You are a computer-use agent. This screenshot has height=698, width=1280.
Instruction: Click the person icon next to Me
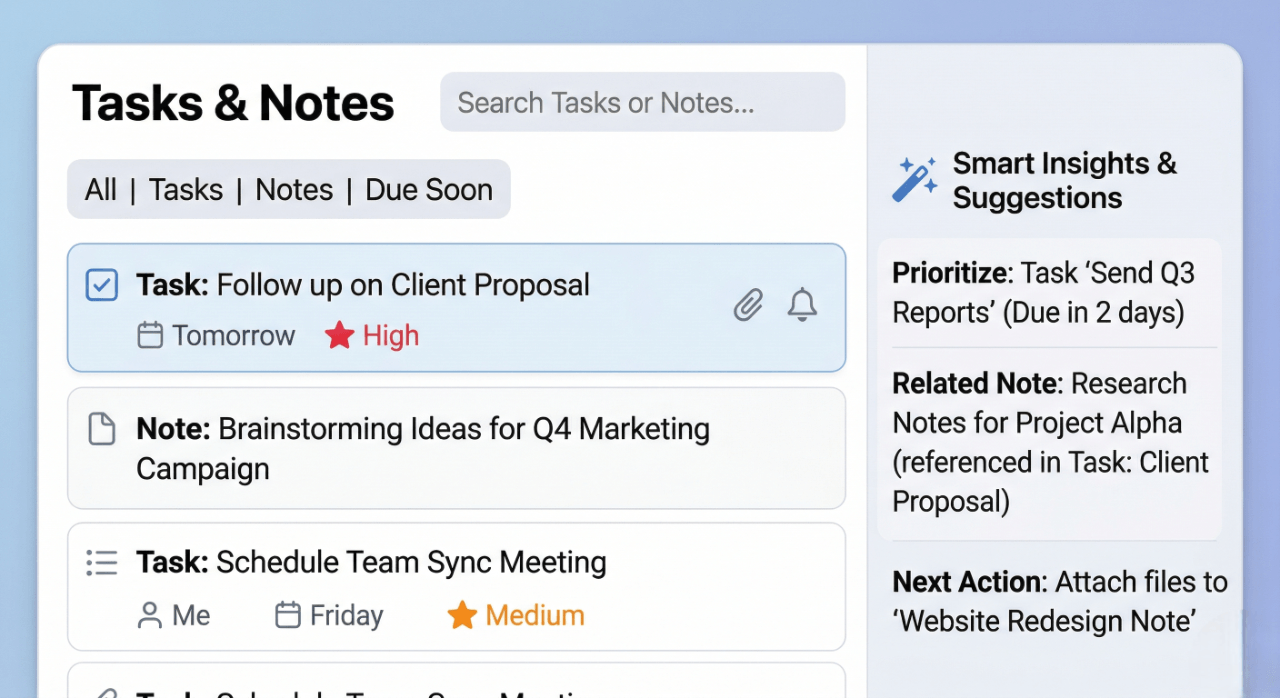(x=150, y=615)
